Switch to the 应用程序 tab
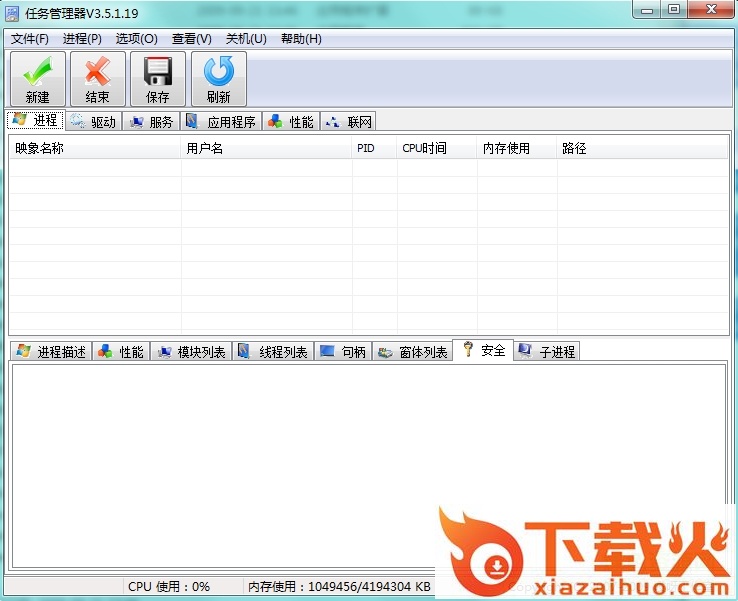The height and width of the screenshot is (601, 738). pyautogui.click(x=221, y=122)
